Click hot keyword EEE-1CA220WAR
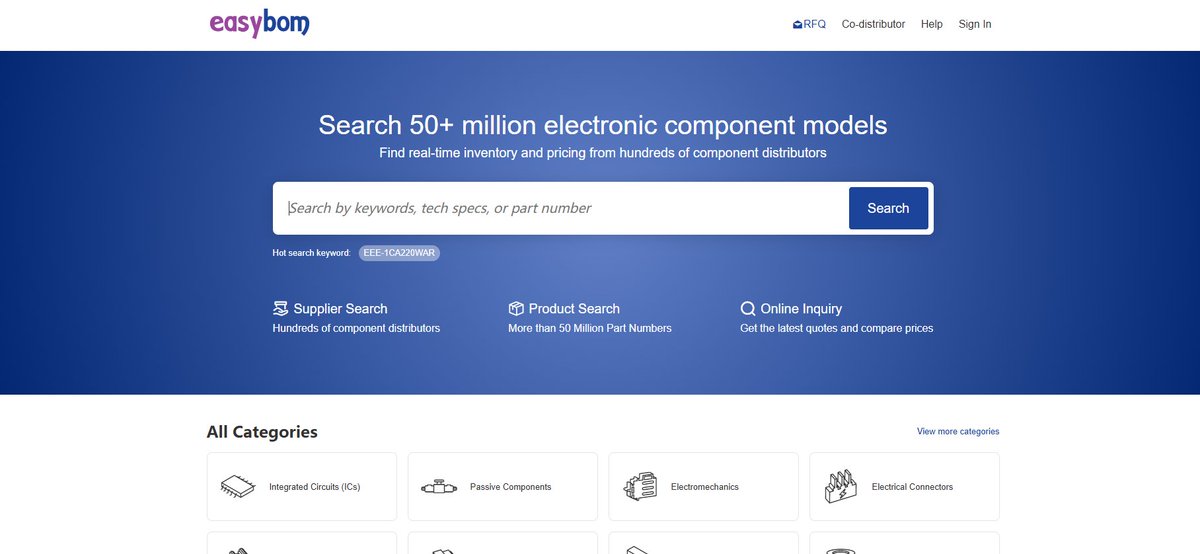The width and height of the screenshot is (1200, 554). (399, 253)
